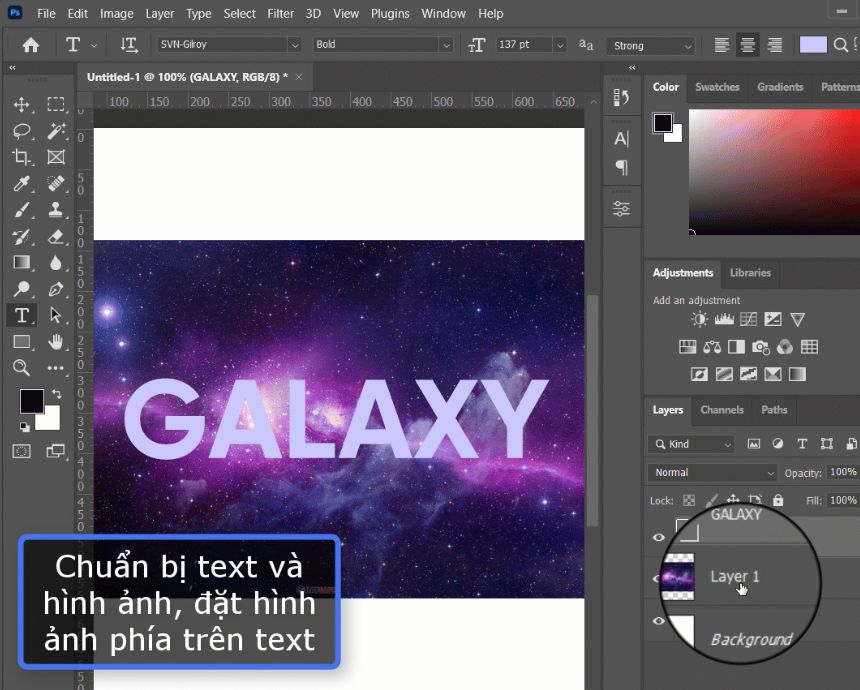The image size is (860, 690).
Task: Open the Edit Toolbar three-dots menu
Action: [55, 368]
